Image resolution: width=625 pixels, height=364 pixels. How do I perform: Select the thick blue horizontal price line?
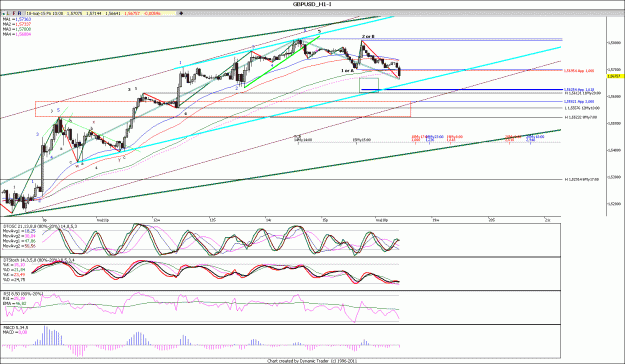coord(462,90)
